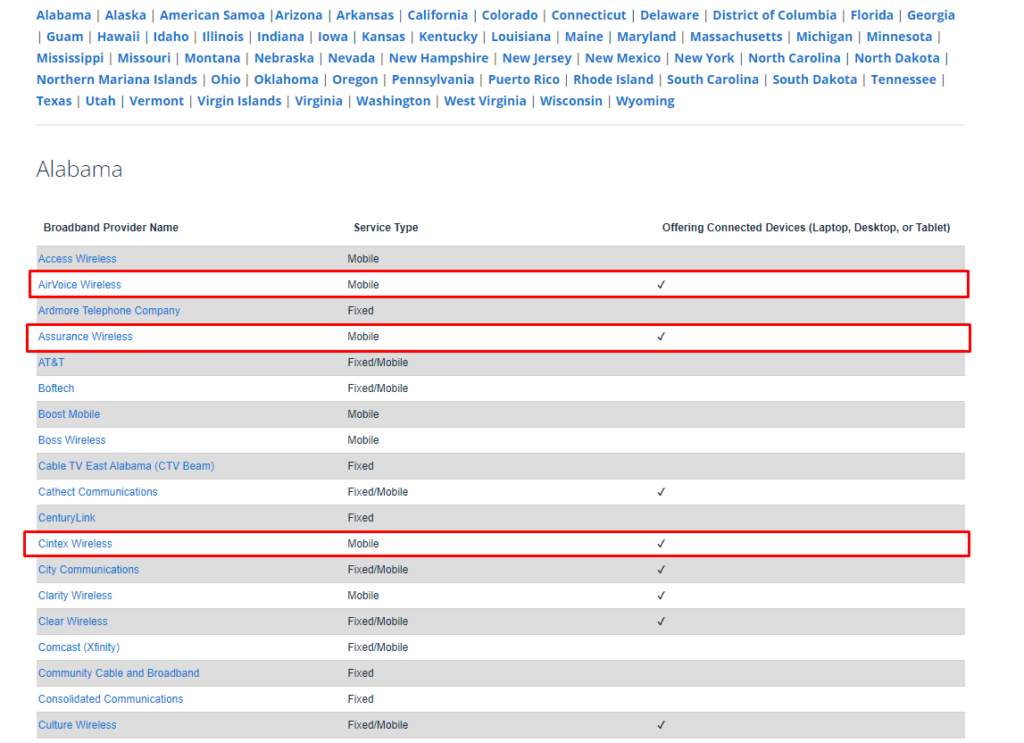Screen dimensions: 1024x743
Task: Select Massachusetts from state list
Action: 736,37
